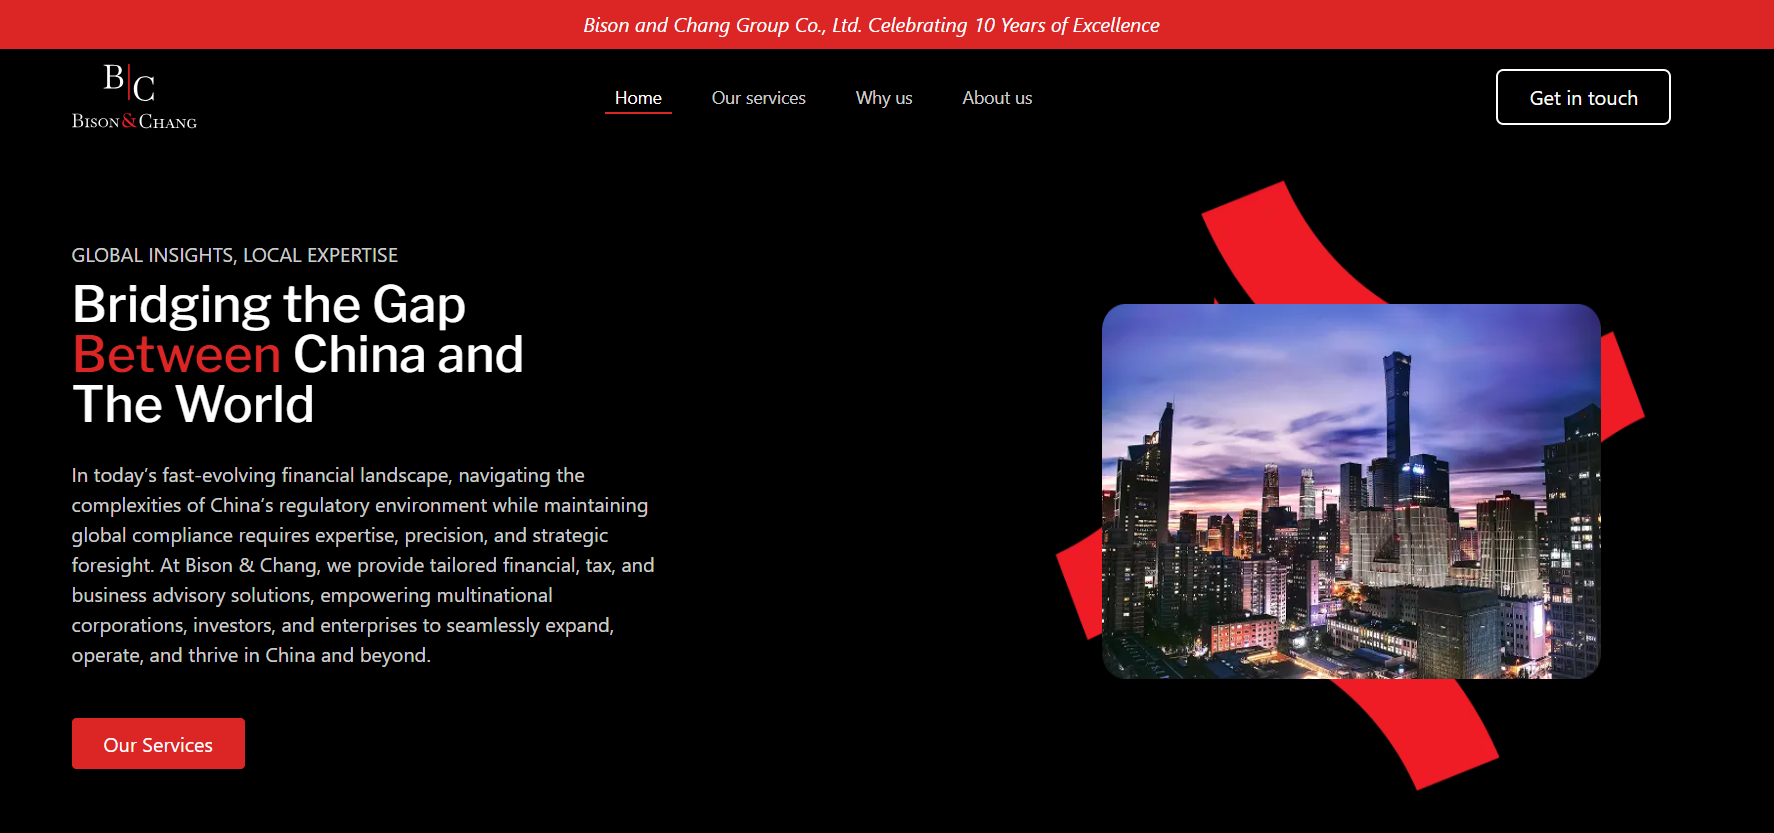This screenshot has height=833, width=1774.
Task: Click The World headline line
Action: click(193, 405)
